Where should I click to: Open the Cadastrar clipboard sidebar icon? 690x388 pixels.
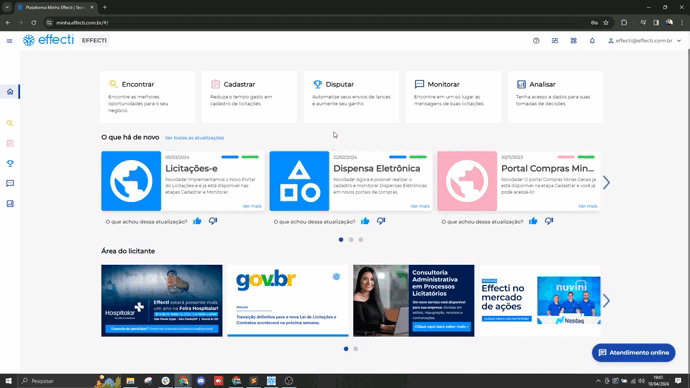tap(10, 143)
